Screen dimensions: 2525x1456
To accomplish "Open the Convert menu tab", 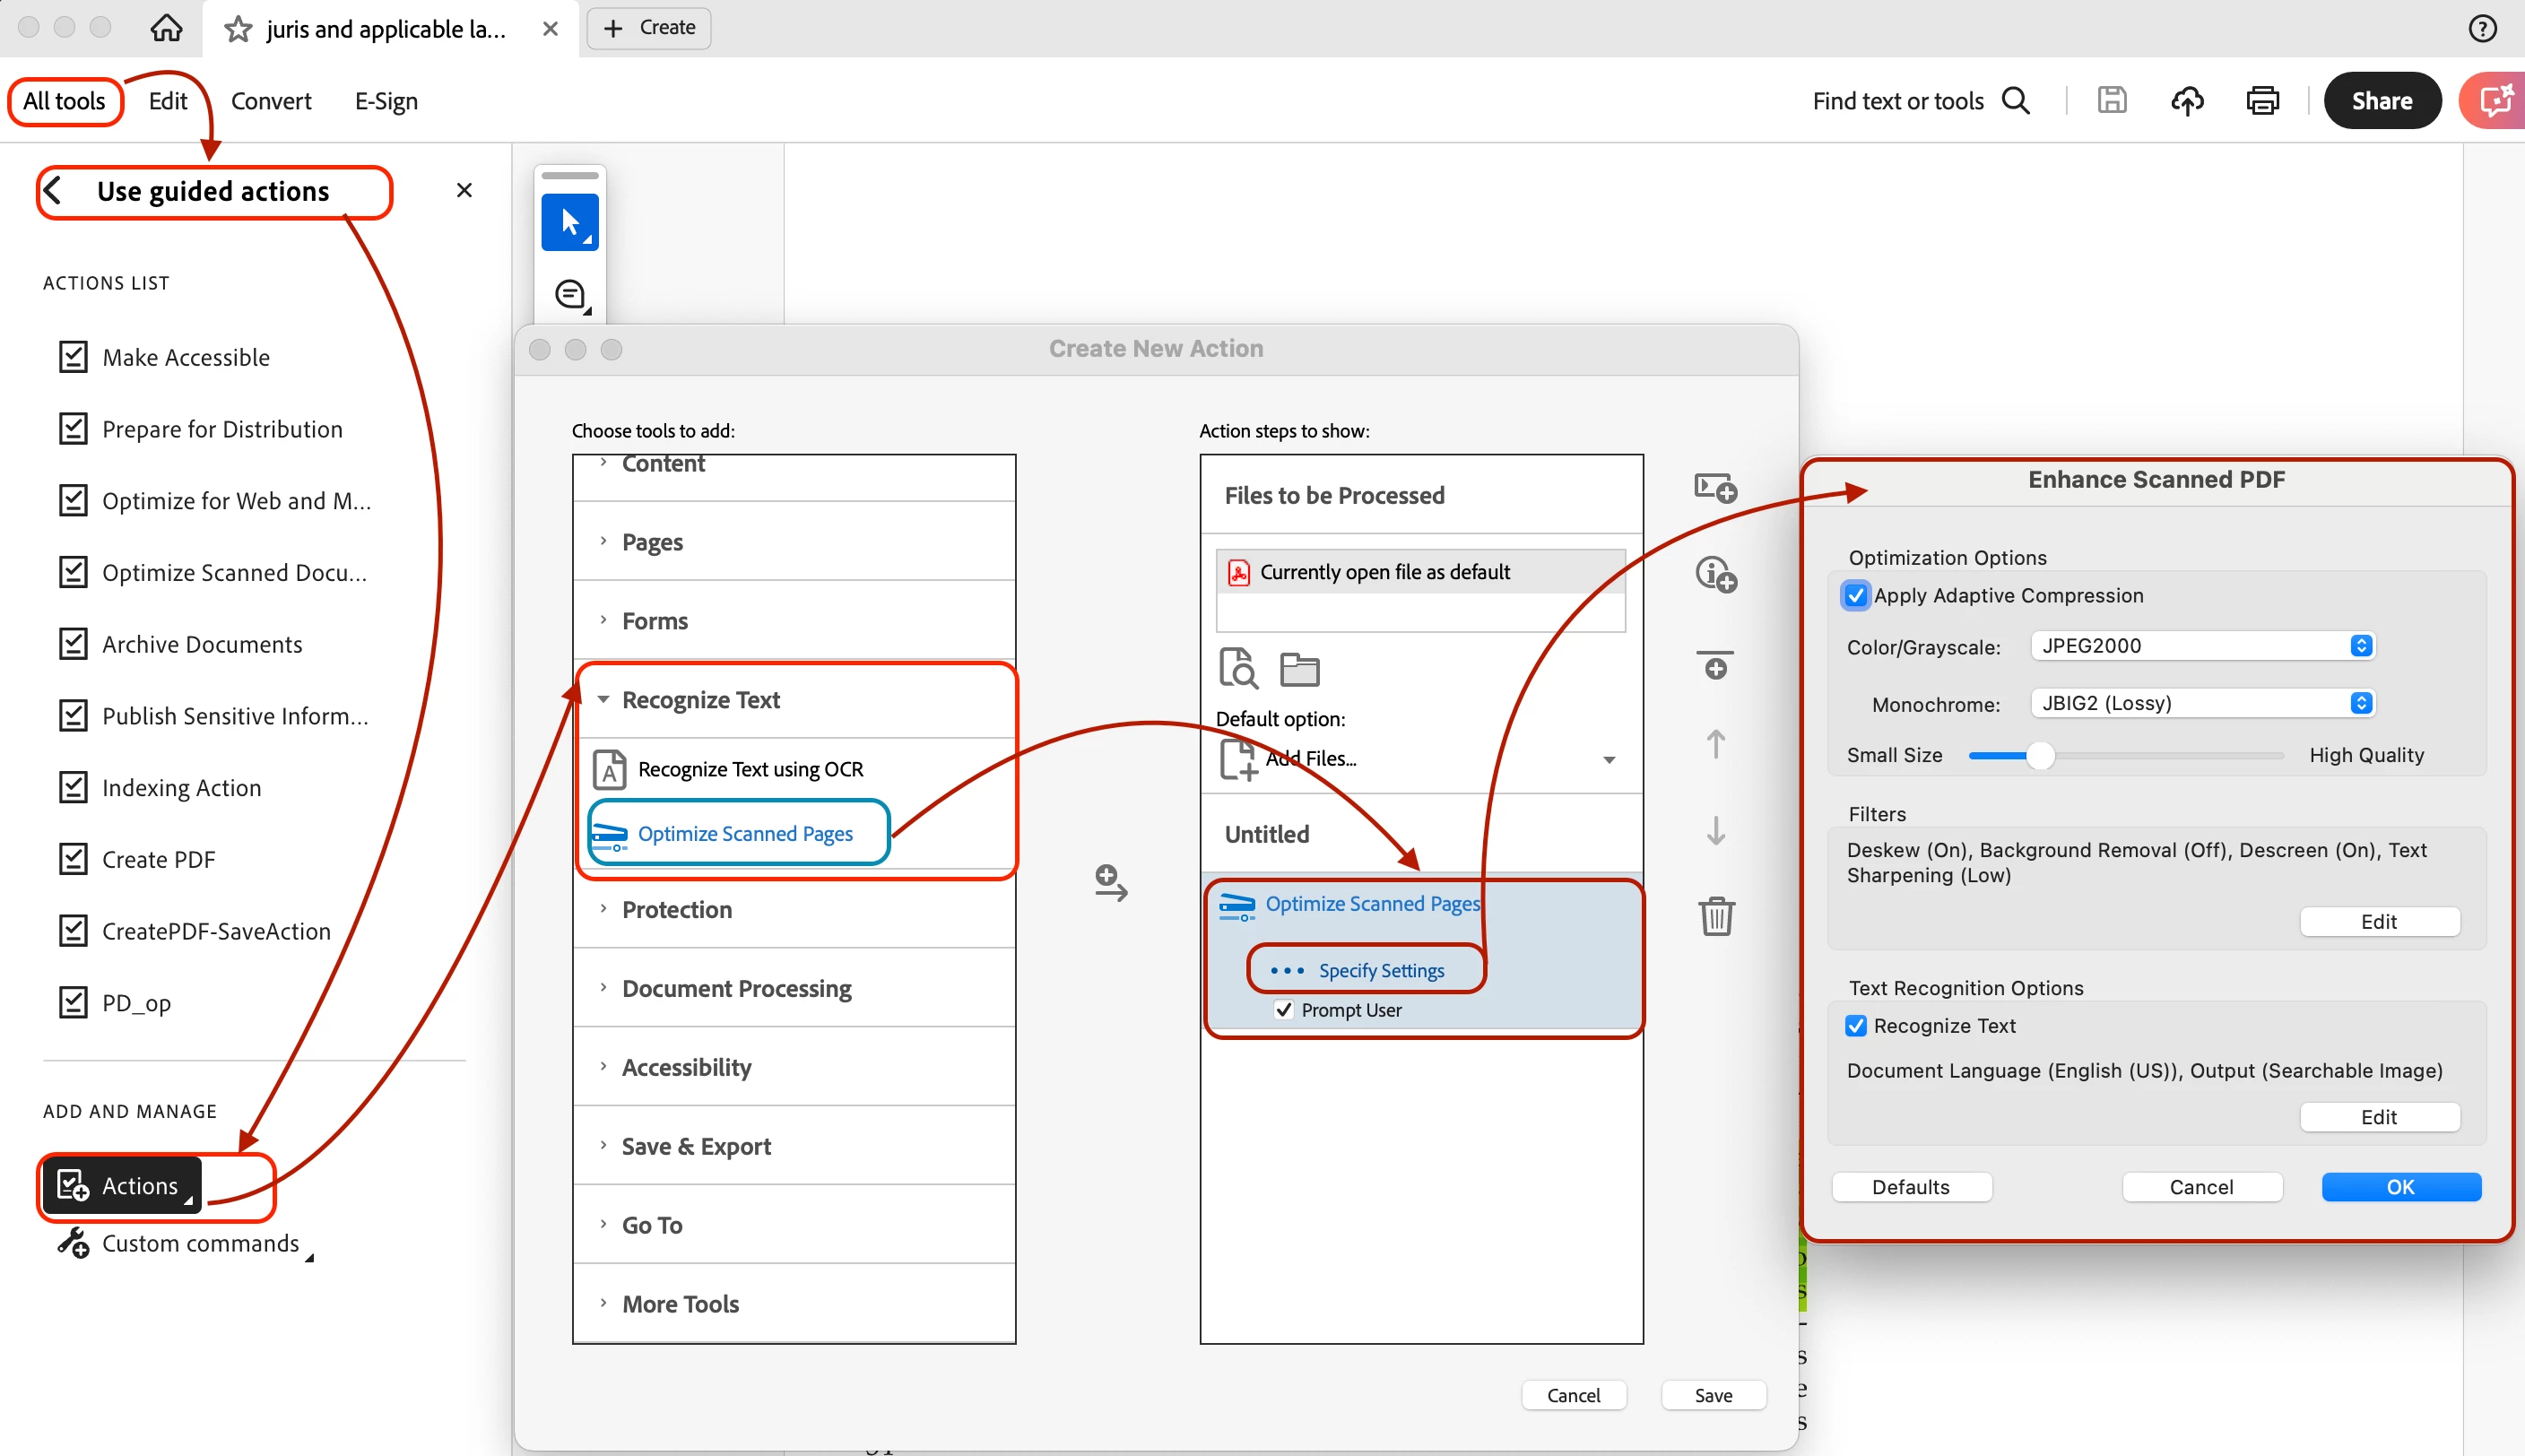I will [271, 101].
